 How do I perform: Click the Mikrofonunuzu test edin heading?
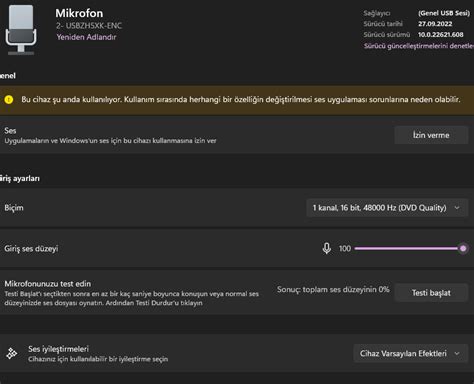(48, 284)
